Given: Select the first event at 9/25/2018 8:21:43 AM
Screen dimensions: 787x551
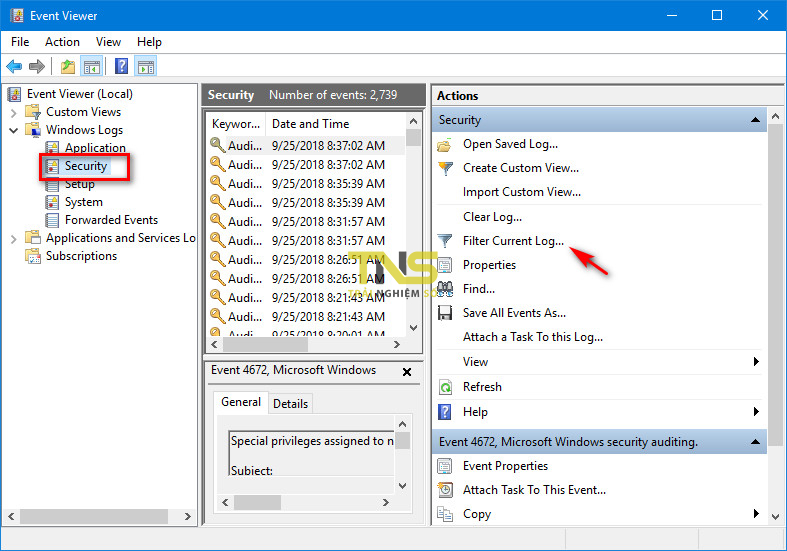Looking at the screenshot, I should 307,298.
